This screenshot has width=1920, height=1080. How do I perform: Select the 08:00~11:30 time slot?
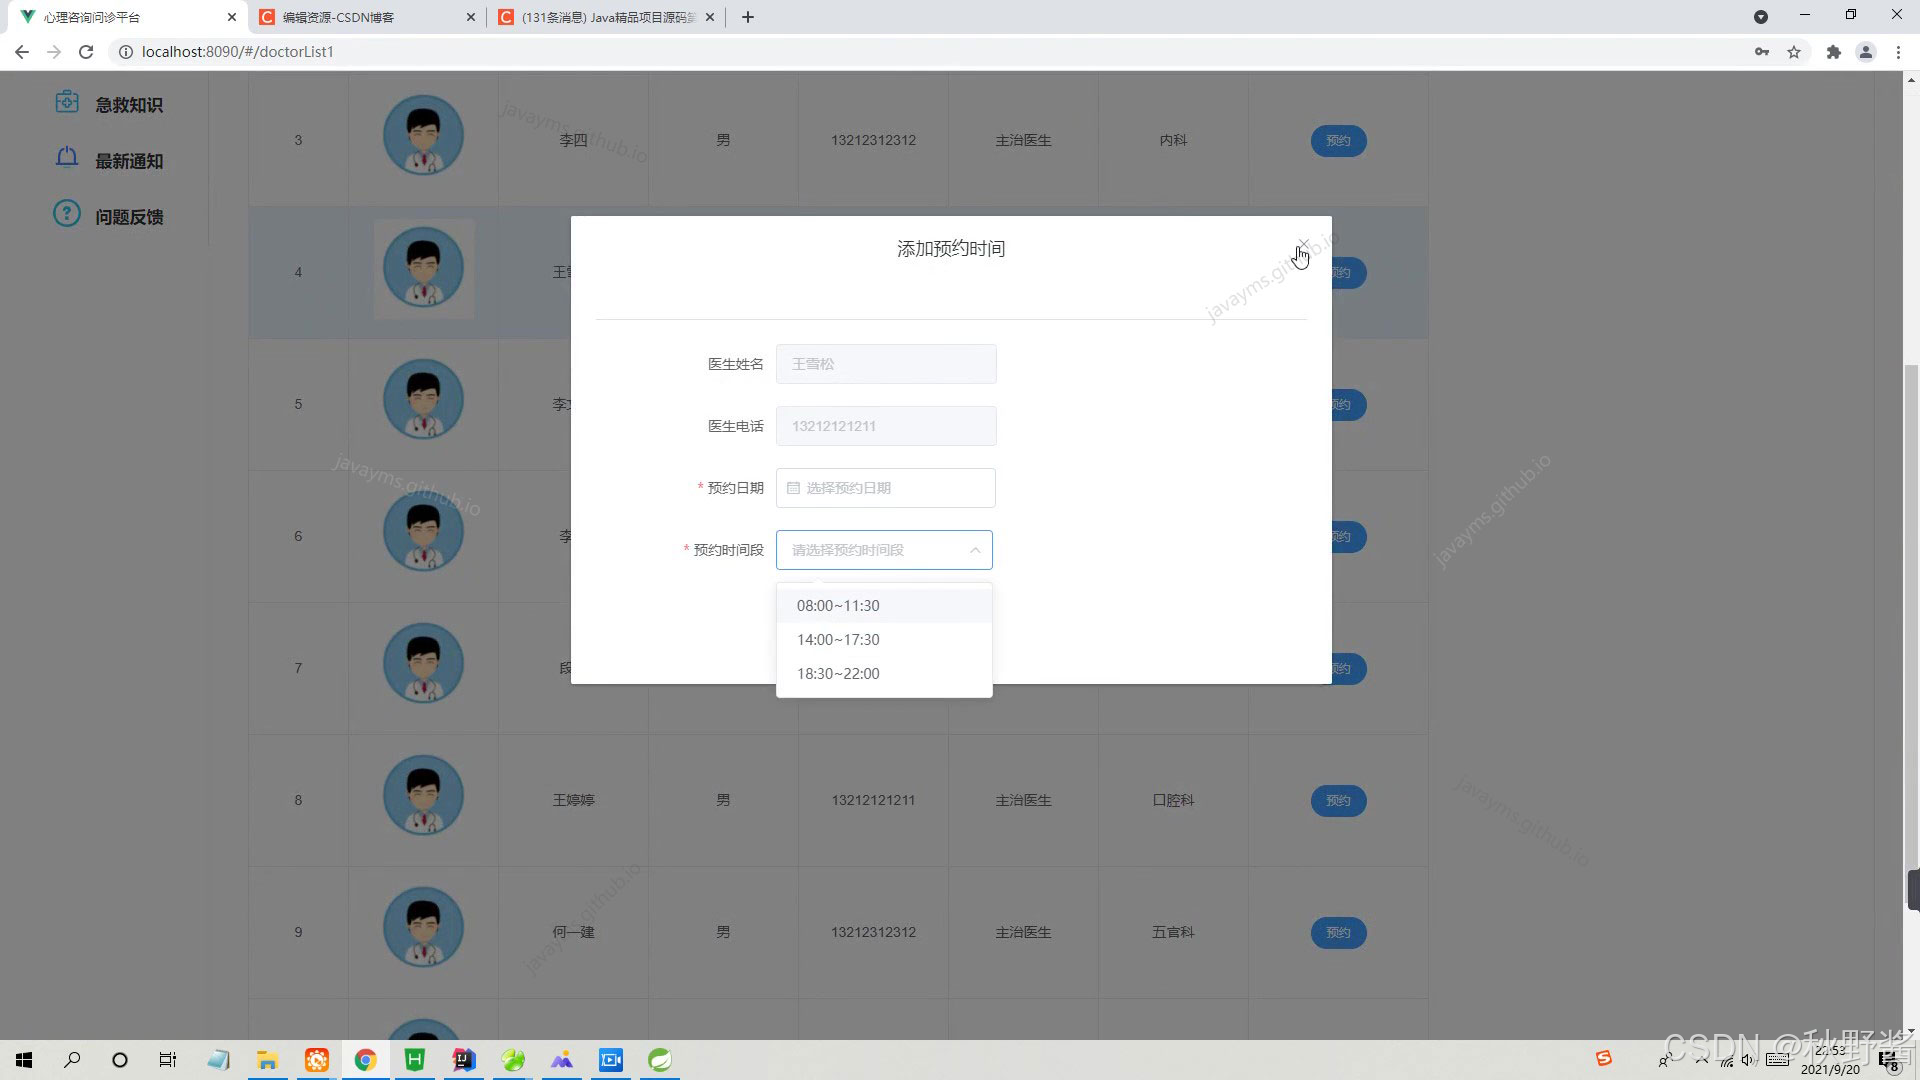(838, 606)
